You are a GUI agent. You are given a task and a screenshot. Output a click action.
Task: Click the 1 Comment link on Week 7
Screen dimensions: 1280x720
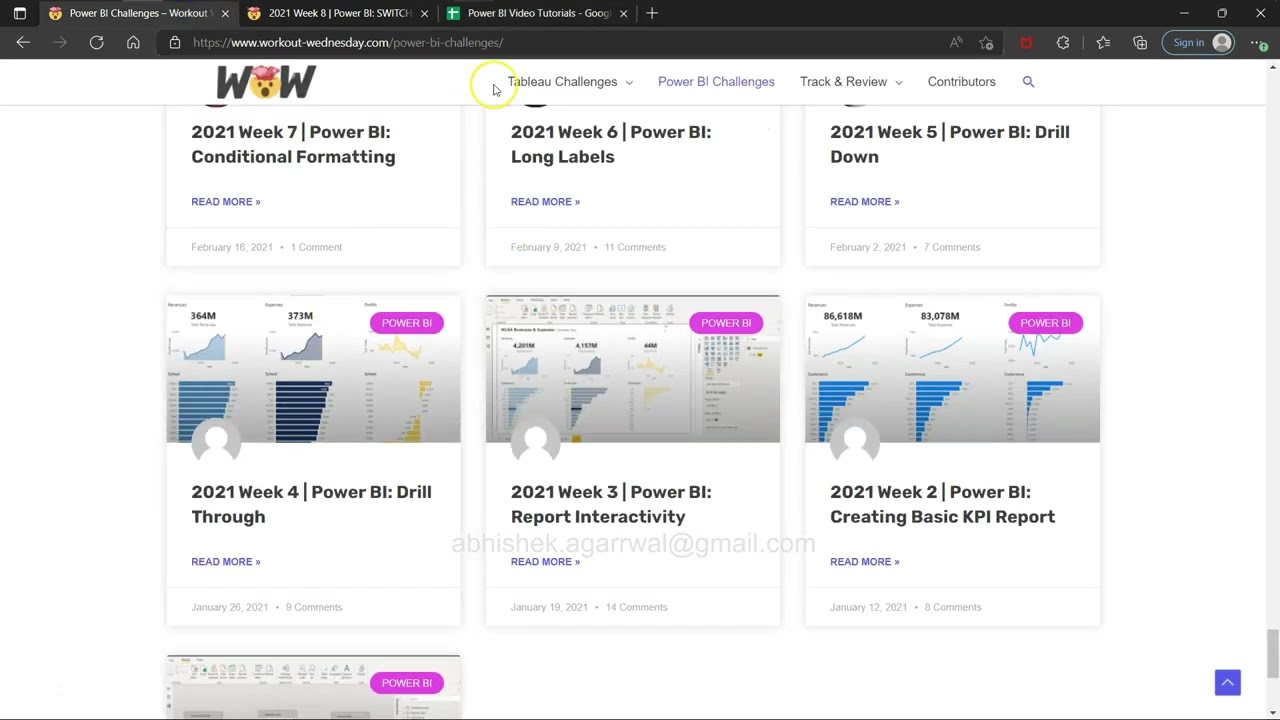tap(316, 247)
